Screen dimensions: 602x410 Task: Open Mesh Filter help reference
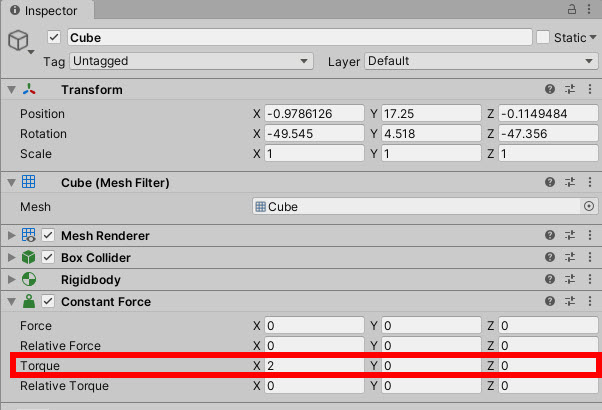coord(550,182)
